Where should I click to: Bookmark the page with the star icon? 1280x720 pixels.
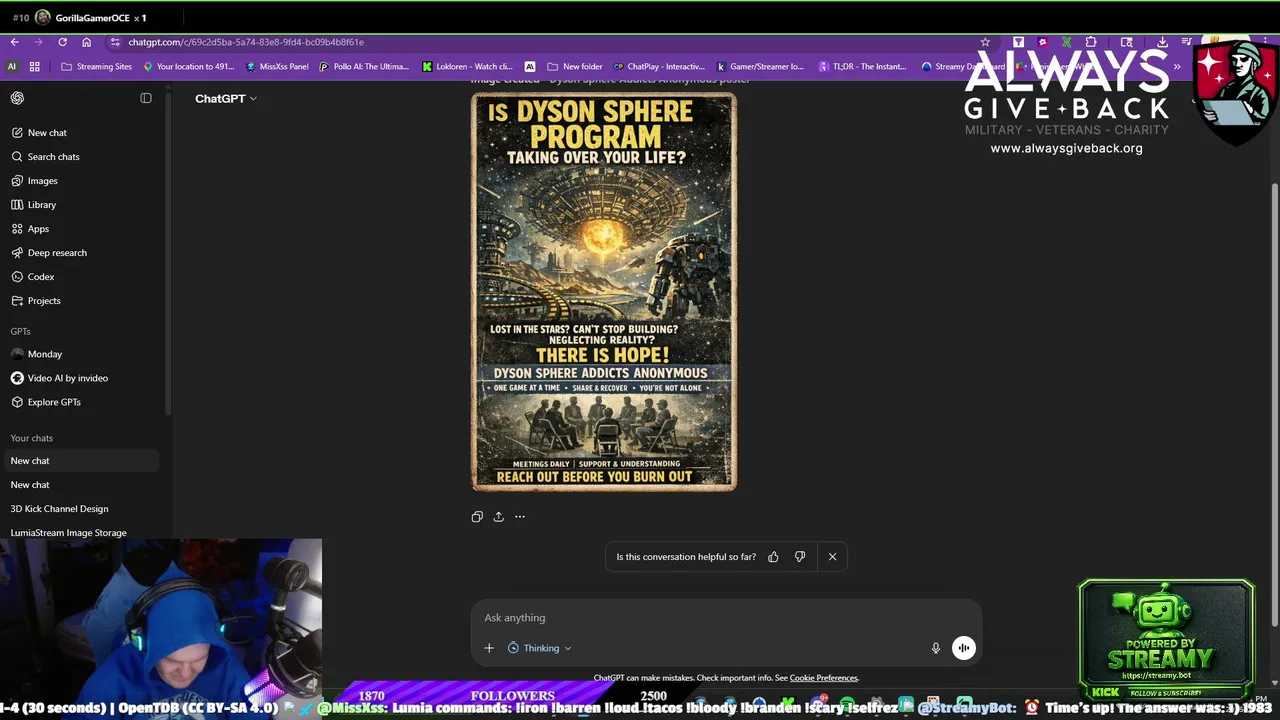[x=985, y=42]
